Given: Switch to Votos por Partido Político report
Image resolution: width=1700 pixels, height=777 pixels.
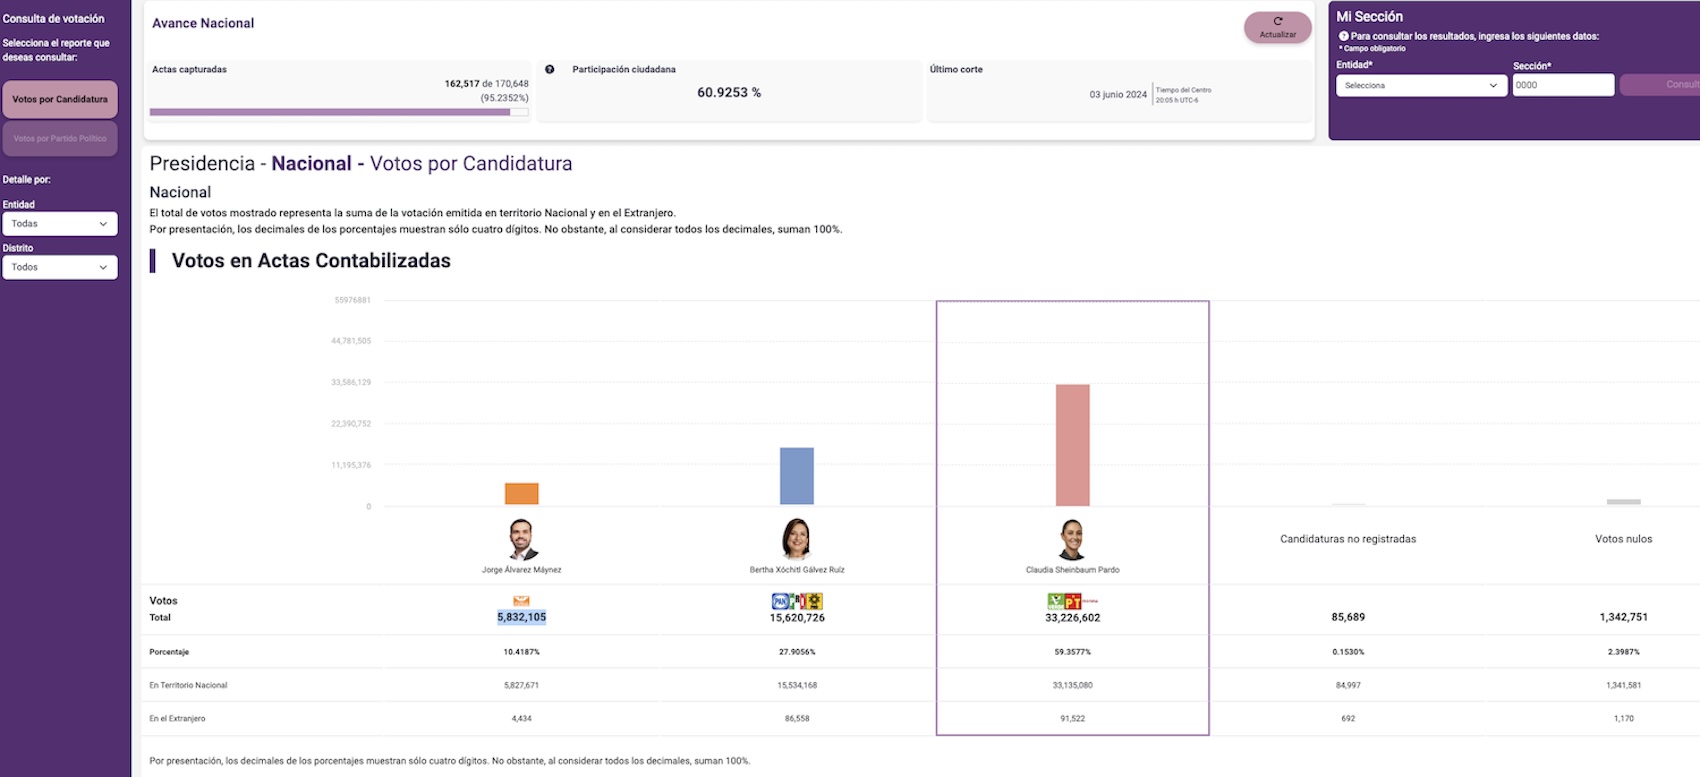Looking at the screenshot, I should click(x=60, y=139).
